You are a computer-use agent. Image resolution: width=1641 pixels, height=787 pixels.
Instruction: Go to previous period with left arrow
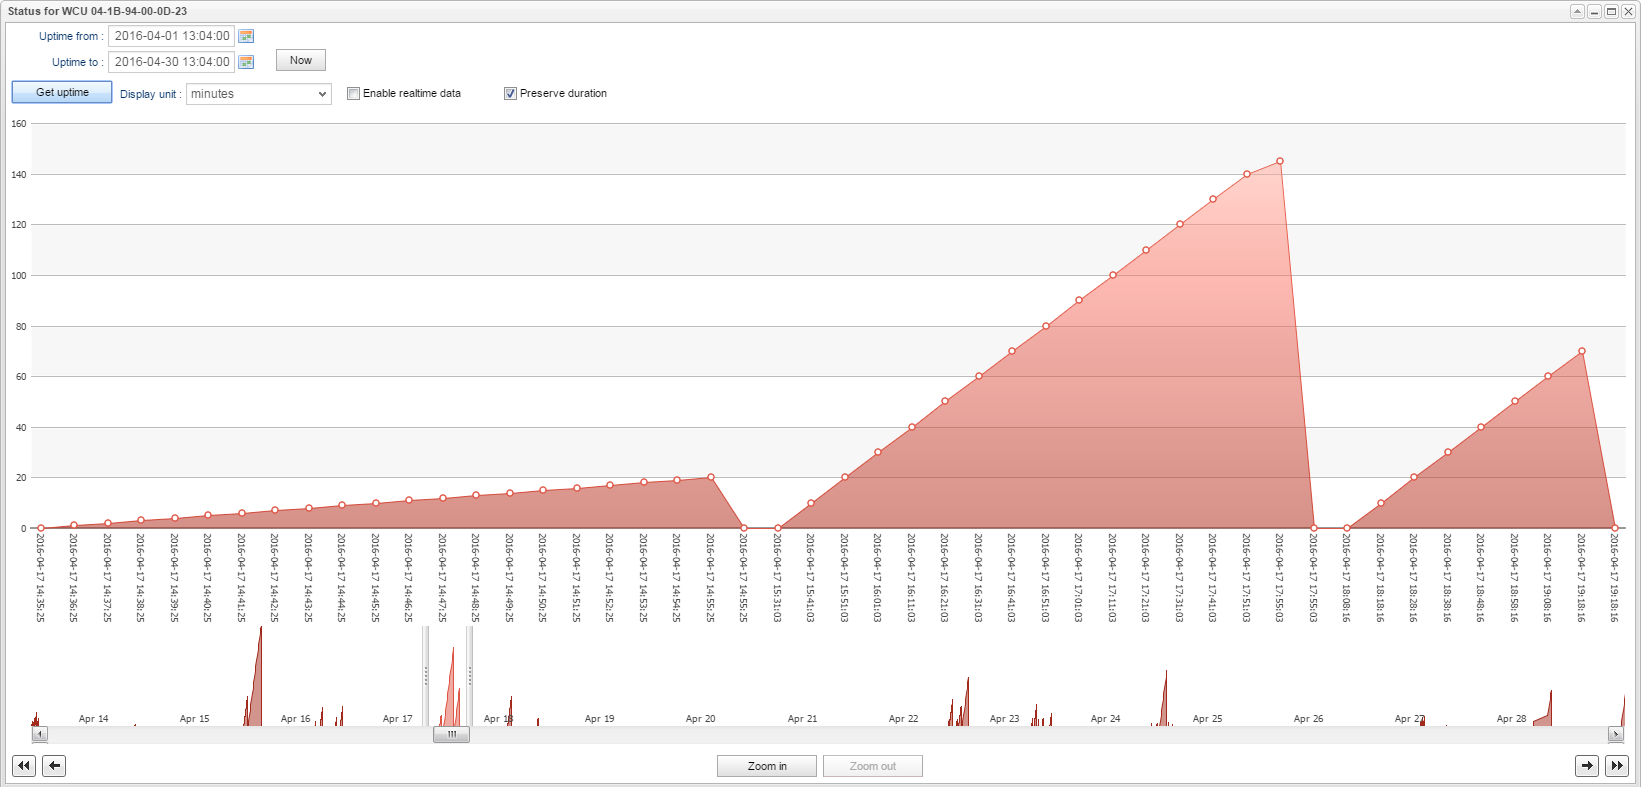55,766
